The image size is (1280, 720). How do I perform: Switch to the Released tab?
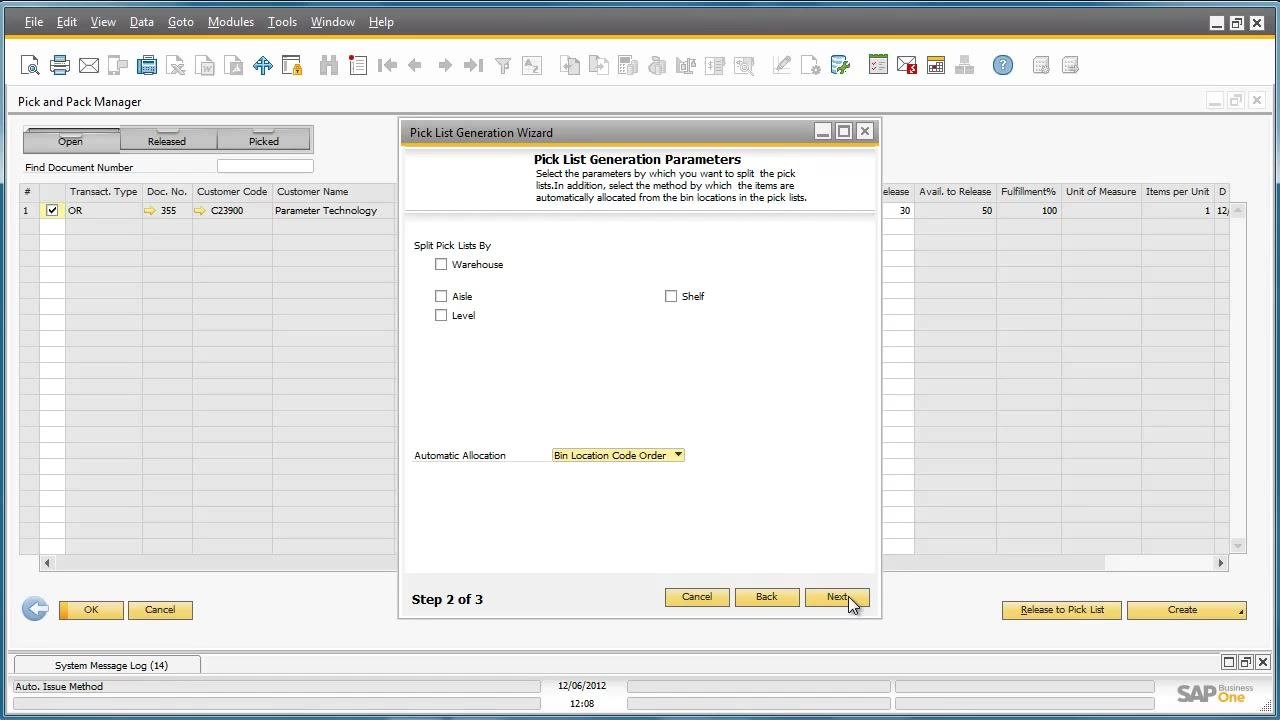coord(167,139)
